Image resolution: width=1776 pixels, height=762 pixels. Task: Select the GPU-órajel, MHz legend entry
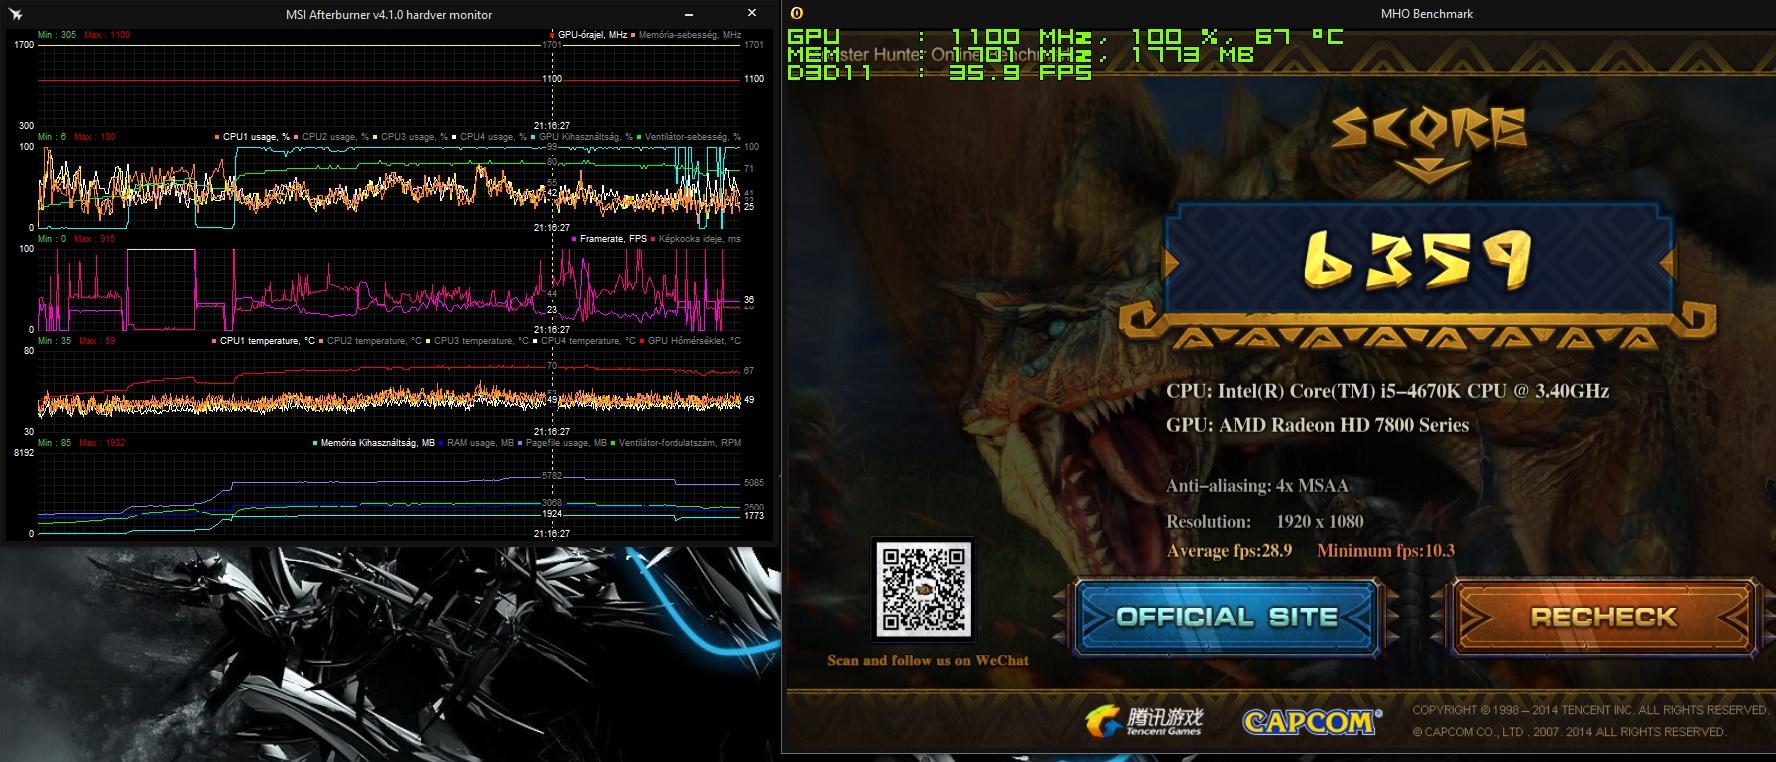(589, 35)
